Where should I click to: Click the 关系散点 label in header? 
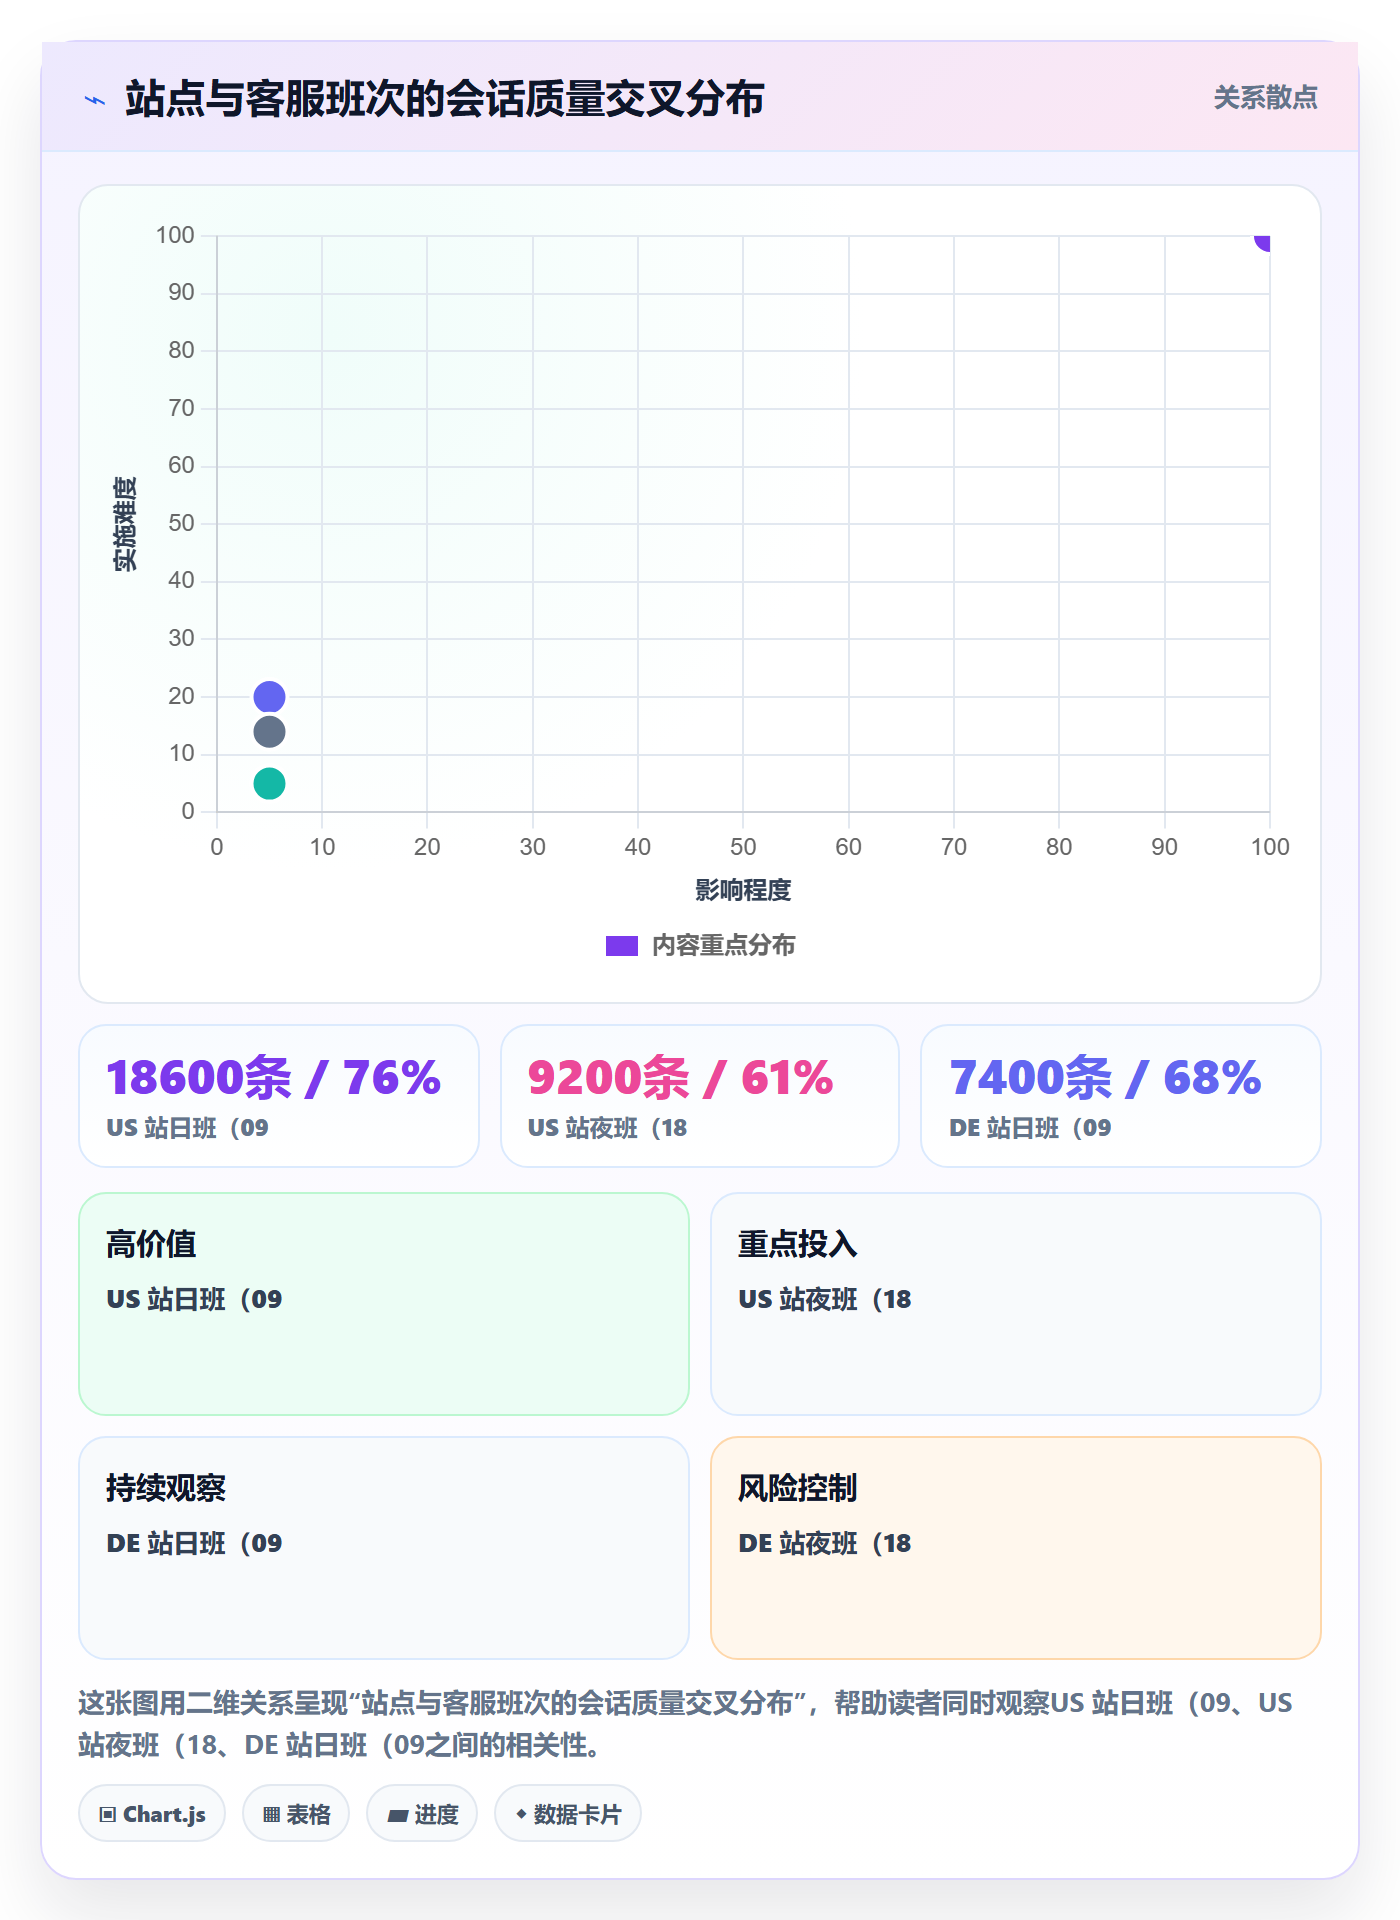(x=1265, y=98)
